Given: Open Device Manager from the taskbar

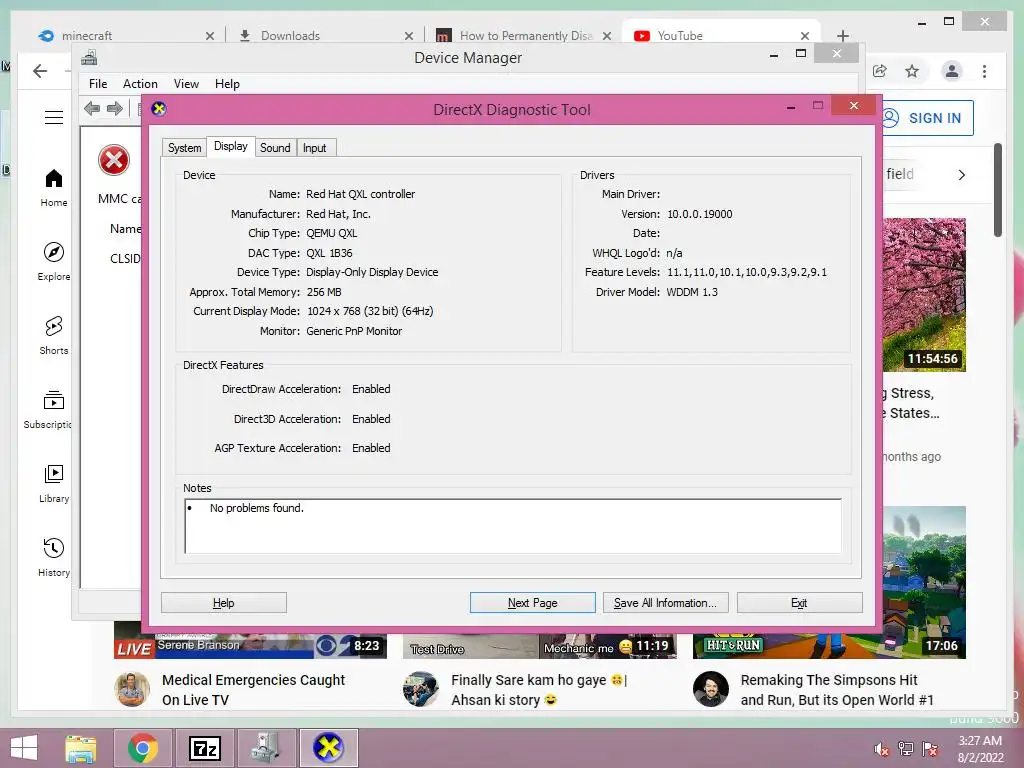Looking at the screenshot, I should click(x=266, y=748).
